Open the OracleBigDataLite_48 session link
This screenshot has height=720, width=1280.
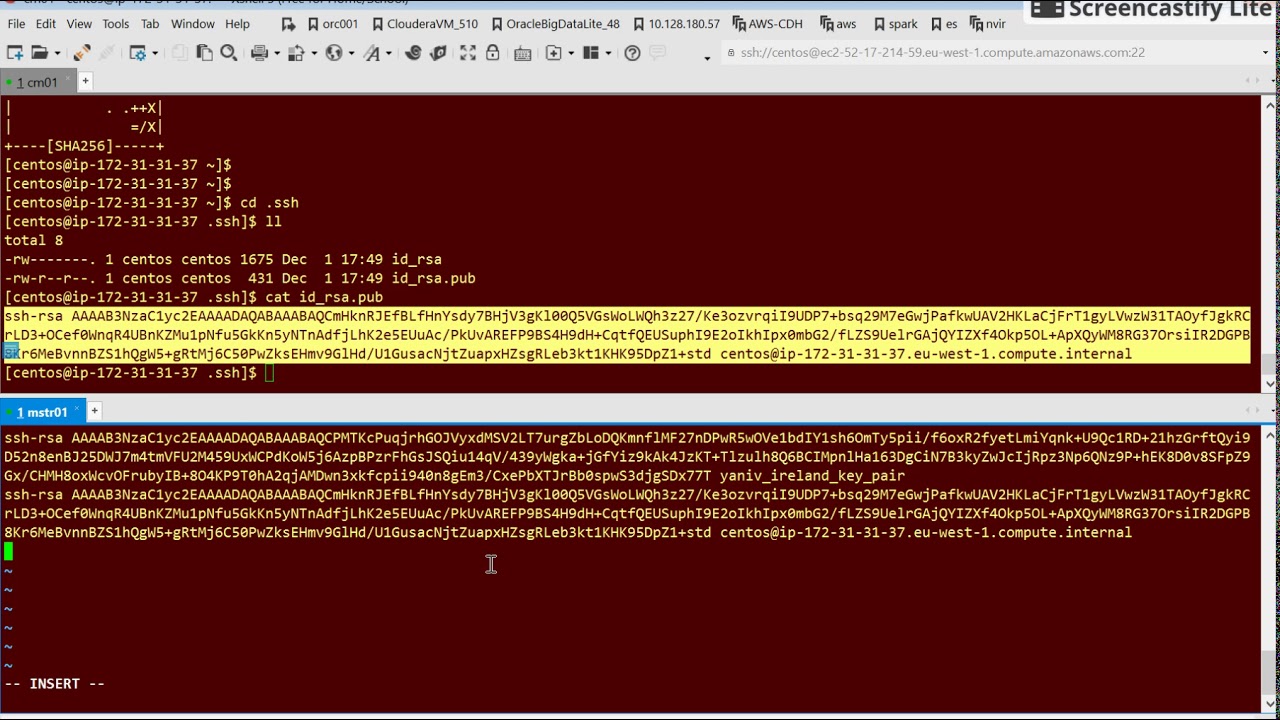click(556, 23)
